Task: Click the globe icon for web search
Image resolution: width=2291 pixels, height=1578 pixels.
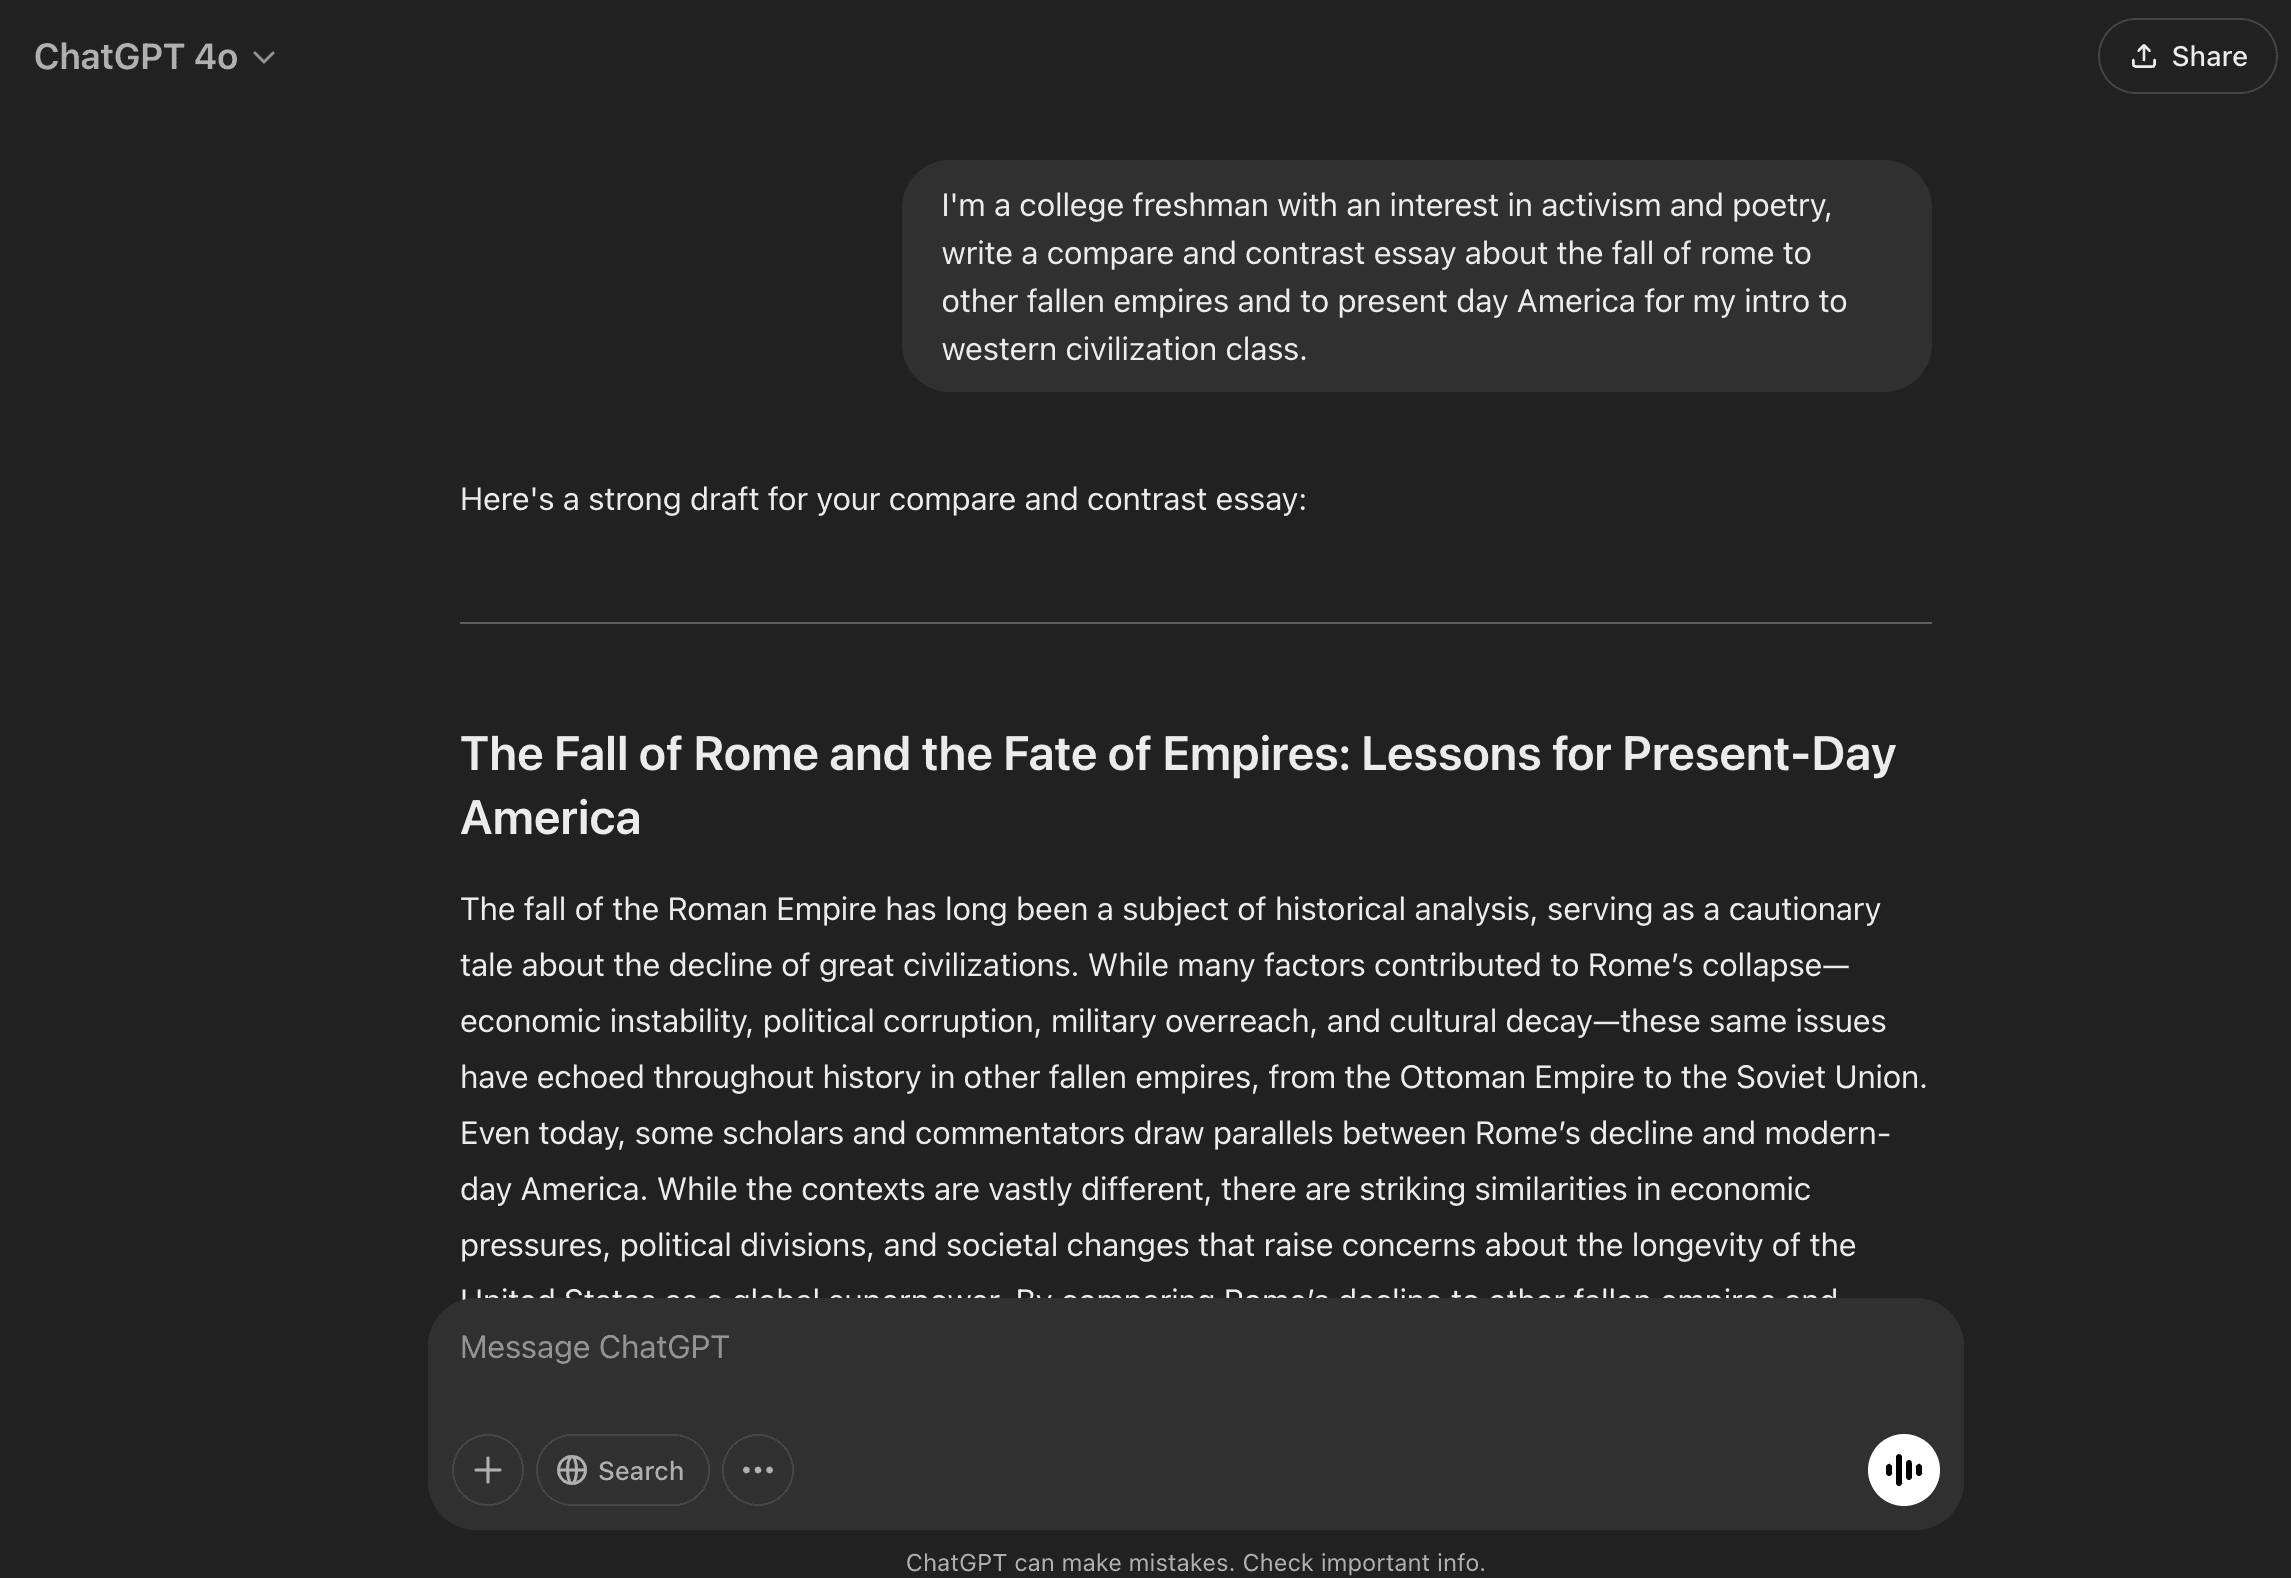Action: [x=572, y=1470]
